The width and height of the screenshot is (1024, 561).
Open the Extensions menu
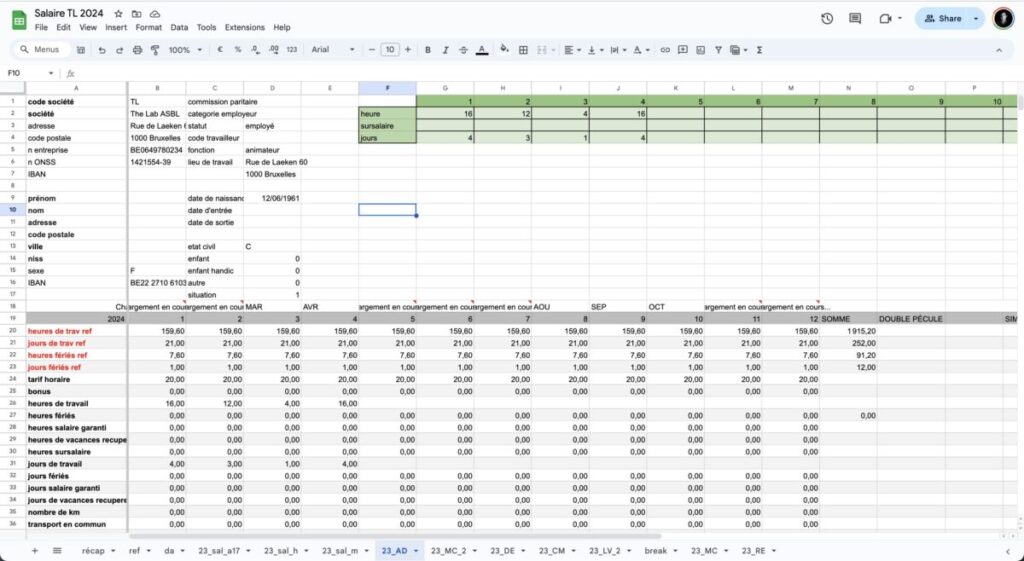pos(245,27)
